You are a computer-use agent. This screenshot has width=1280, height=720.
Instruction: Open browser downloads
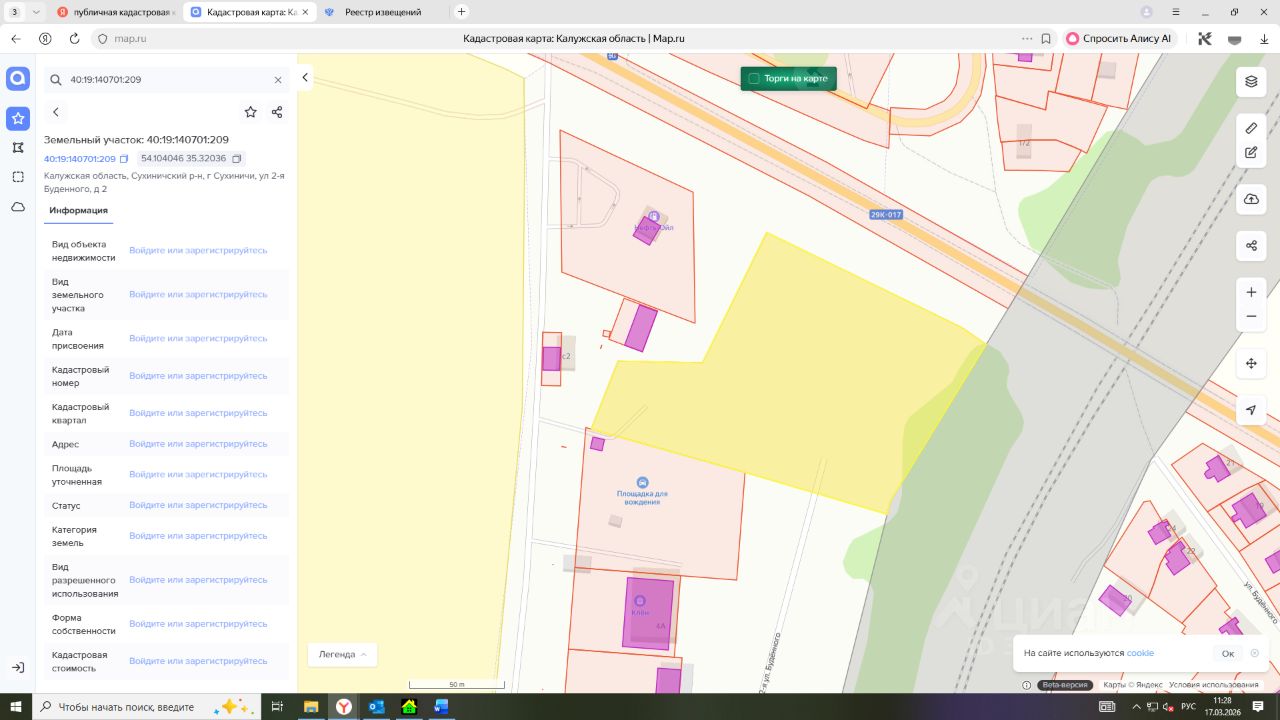(x=1264, y=39)
